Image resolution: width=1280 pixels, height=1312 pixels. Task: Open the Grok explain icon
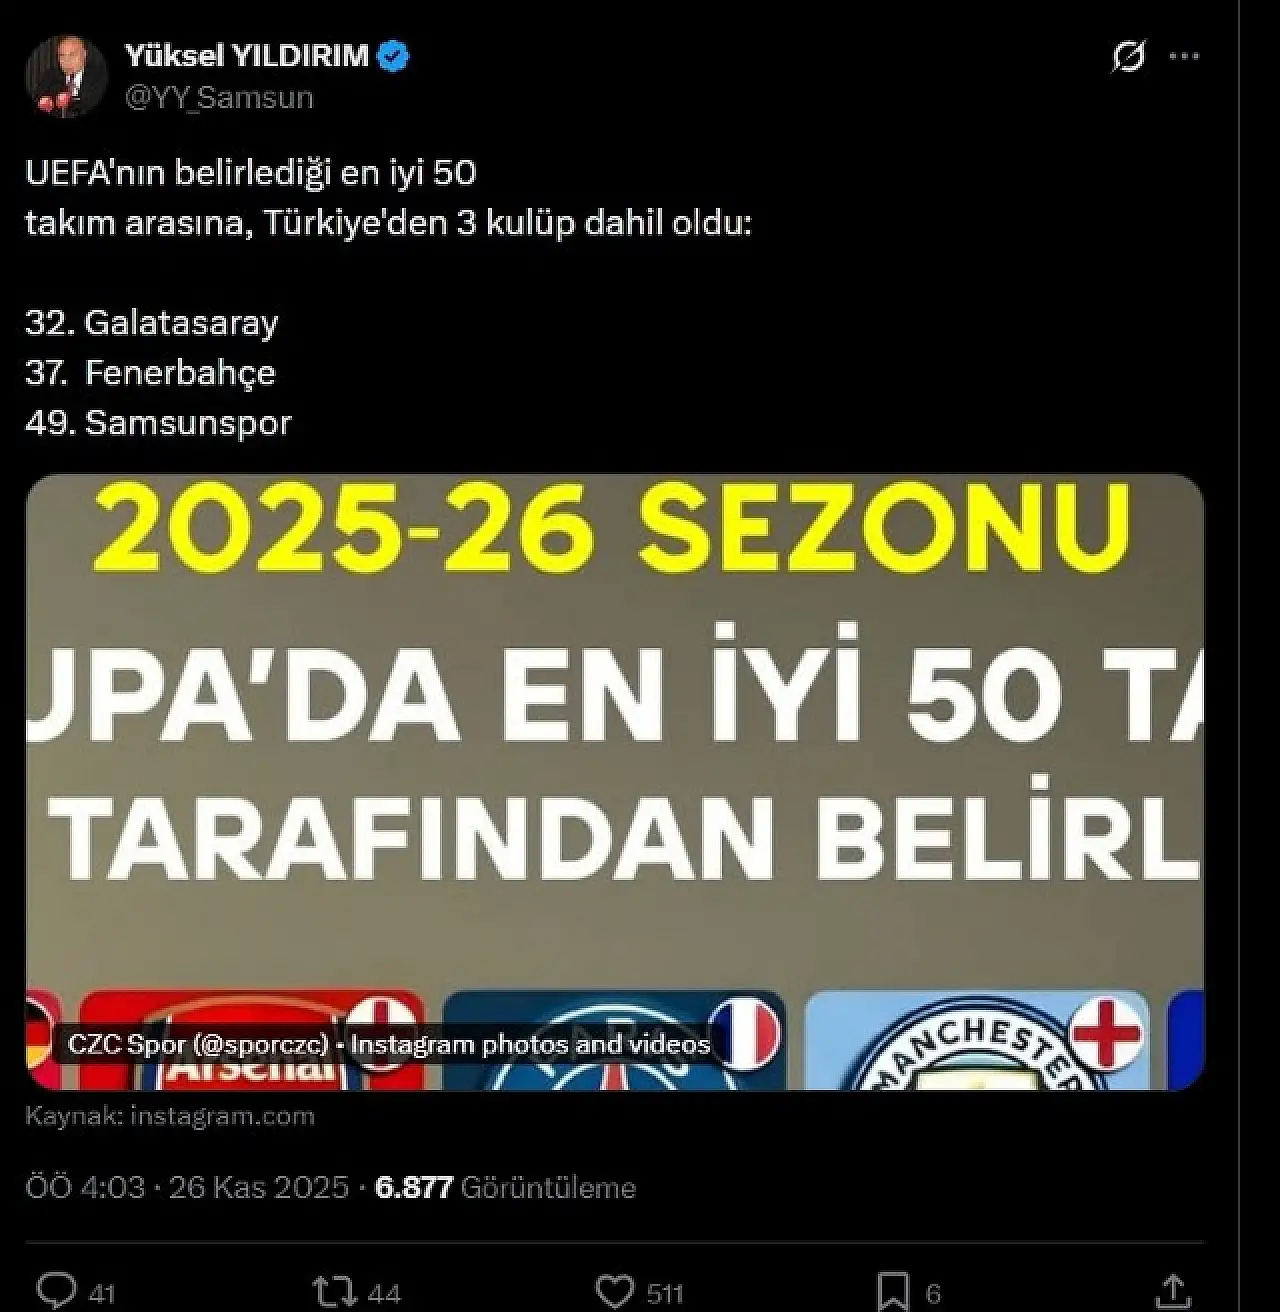click(1128, 57)
